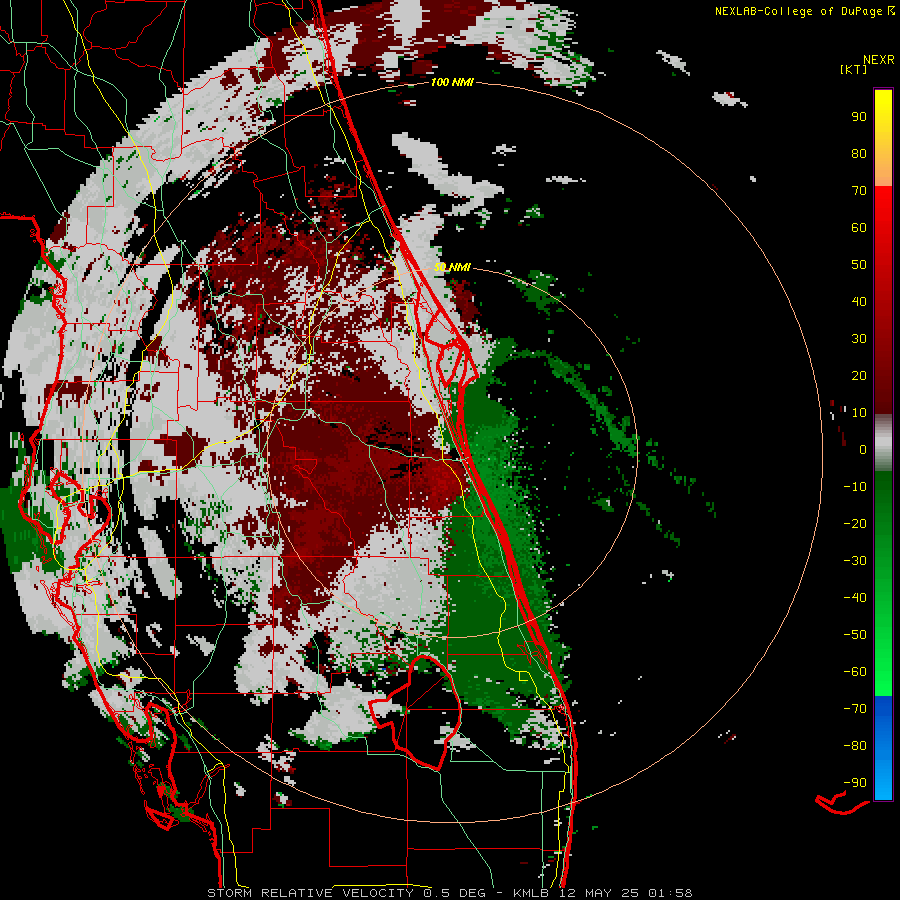Click the '60' value on the velocity scale
This screenshot has width=900, height=900.
[x=859, y=227]
